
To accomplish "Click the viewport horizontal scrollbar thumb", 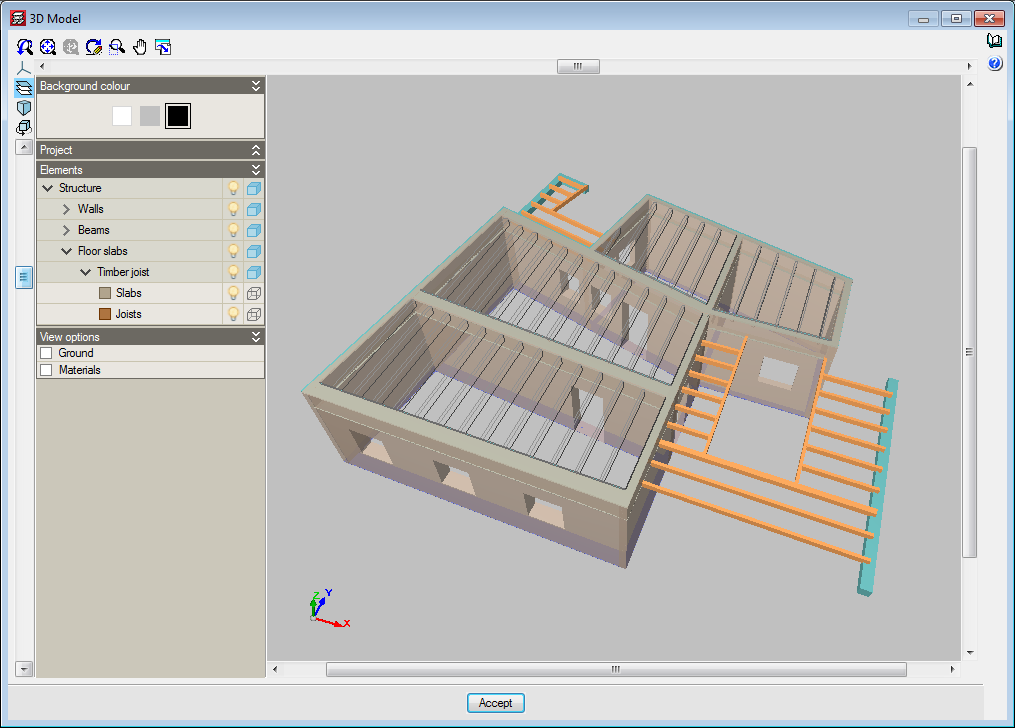I will pyautogui.click(x=616, y=669).
